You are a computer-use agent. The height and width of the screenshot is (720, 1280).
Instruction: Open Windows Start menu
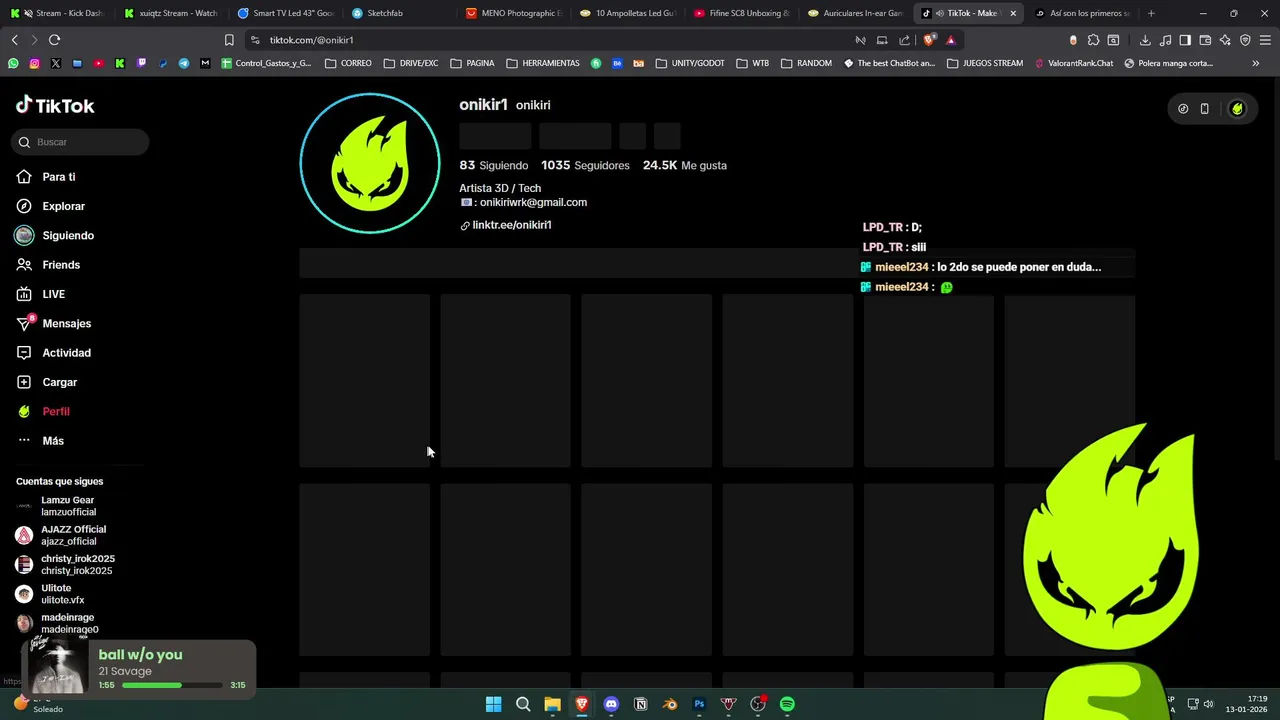point(493,704)
